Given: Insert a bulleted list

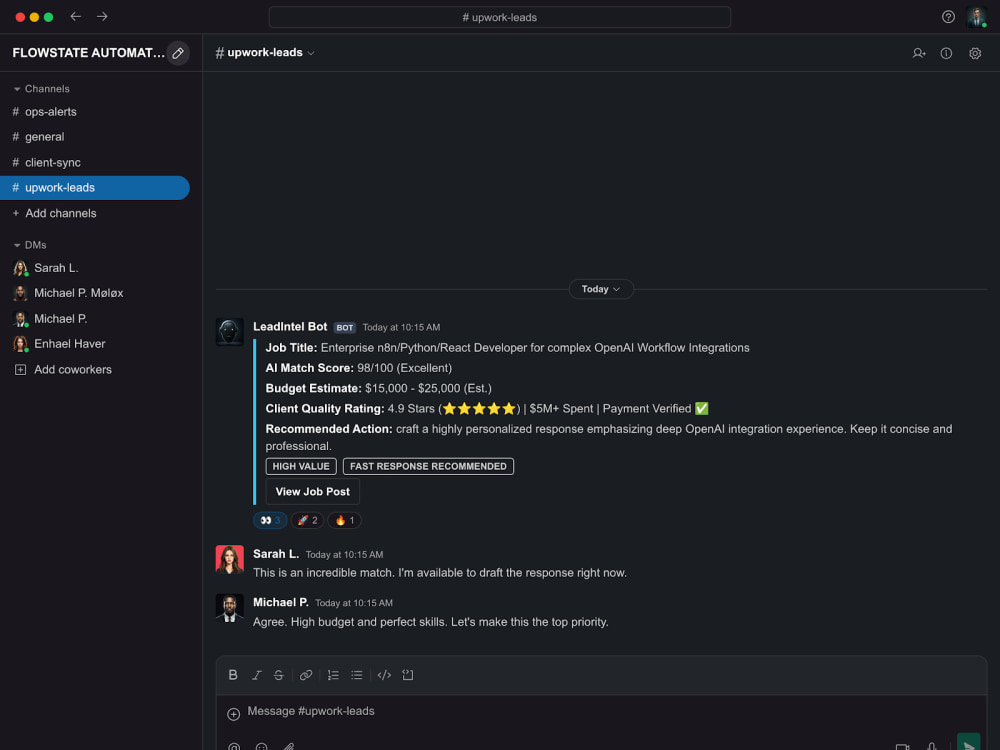Looking at the screenshot, I should 357,675.
